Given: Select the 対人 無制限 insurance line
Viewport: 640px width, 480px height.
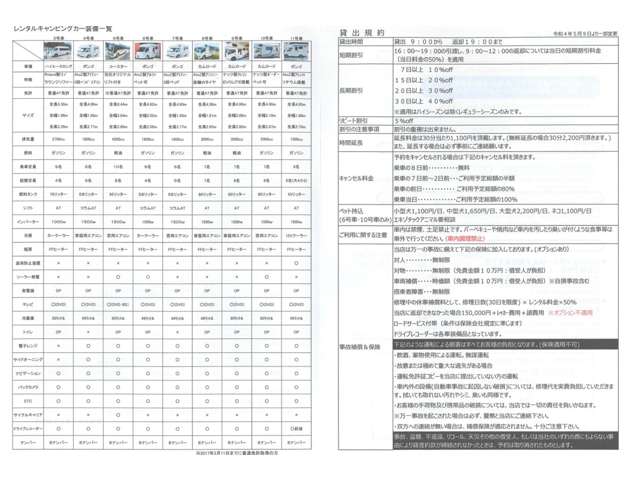Looking at the screenshot, I should click(422, 260).
